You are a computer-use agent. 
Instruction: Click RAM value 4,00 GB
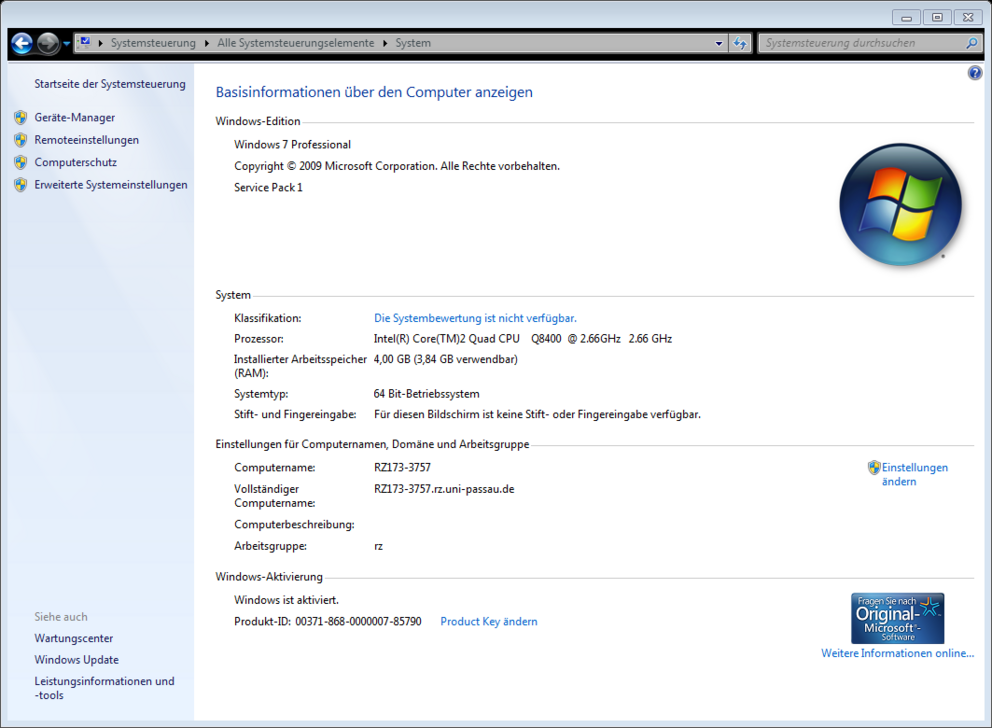pos(445,359)
